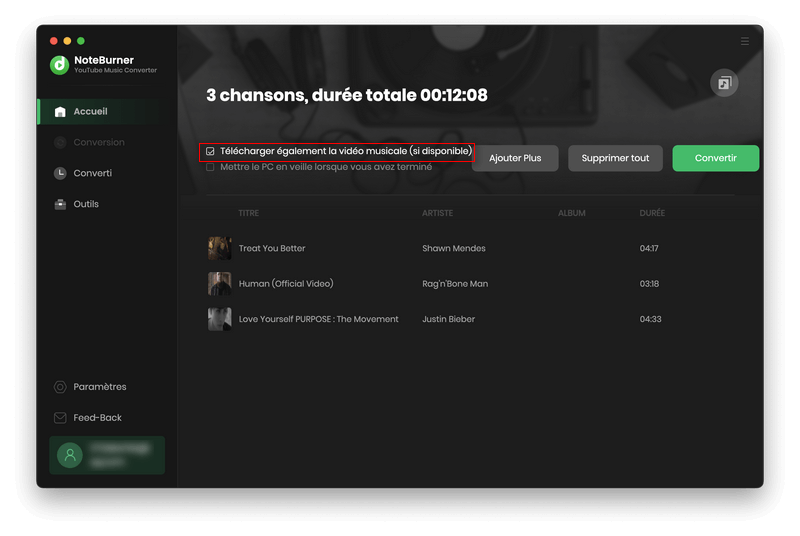
Task: Select Love Yourself PURPOSE : The Movement title
Action: [318, 319]
